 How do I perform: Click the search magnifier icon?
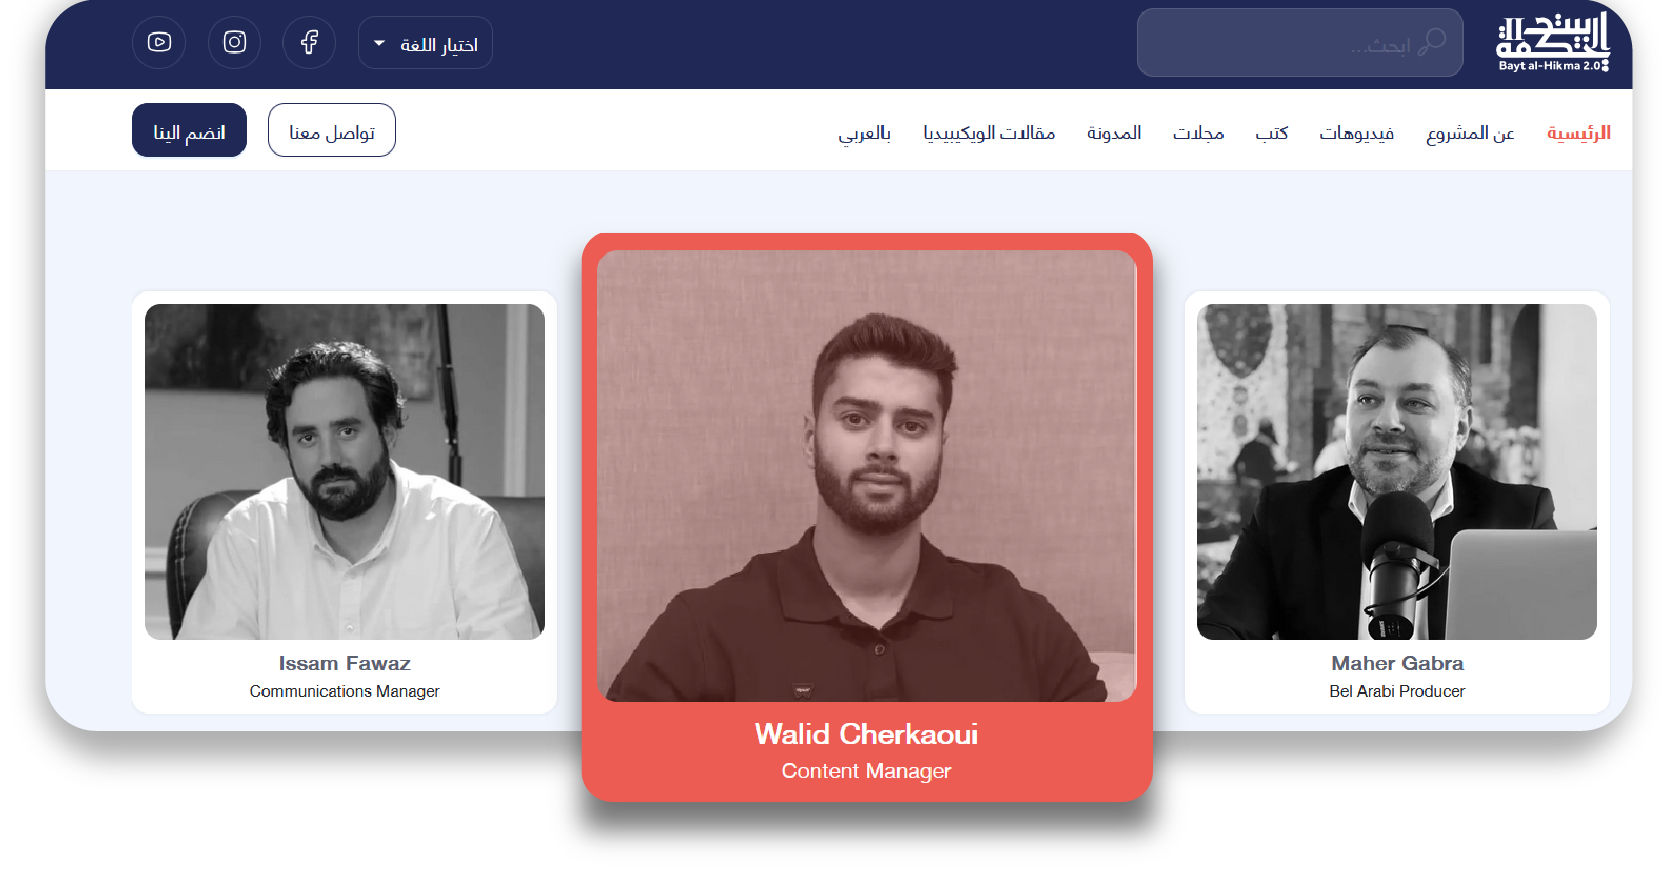(1432, 42)
